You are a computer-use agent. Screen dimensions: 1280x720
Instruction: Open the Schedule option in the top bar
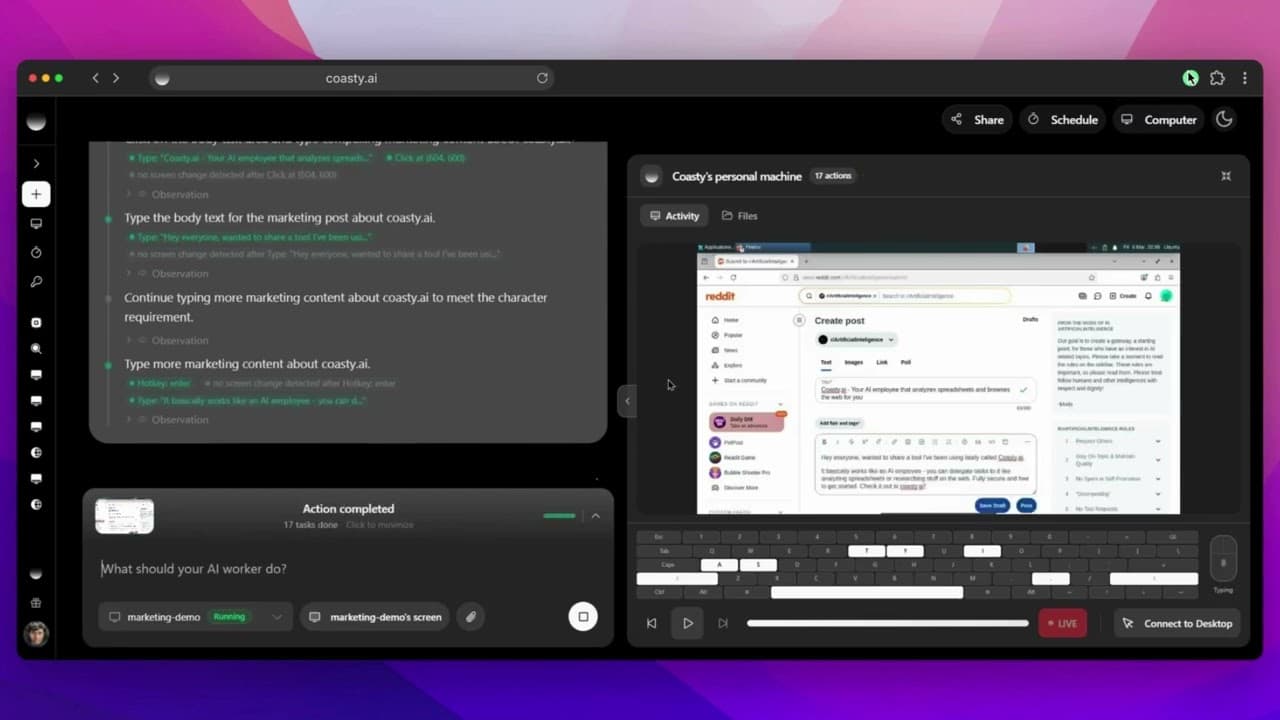click(1062, 119)
